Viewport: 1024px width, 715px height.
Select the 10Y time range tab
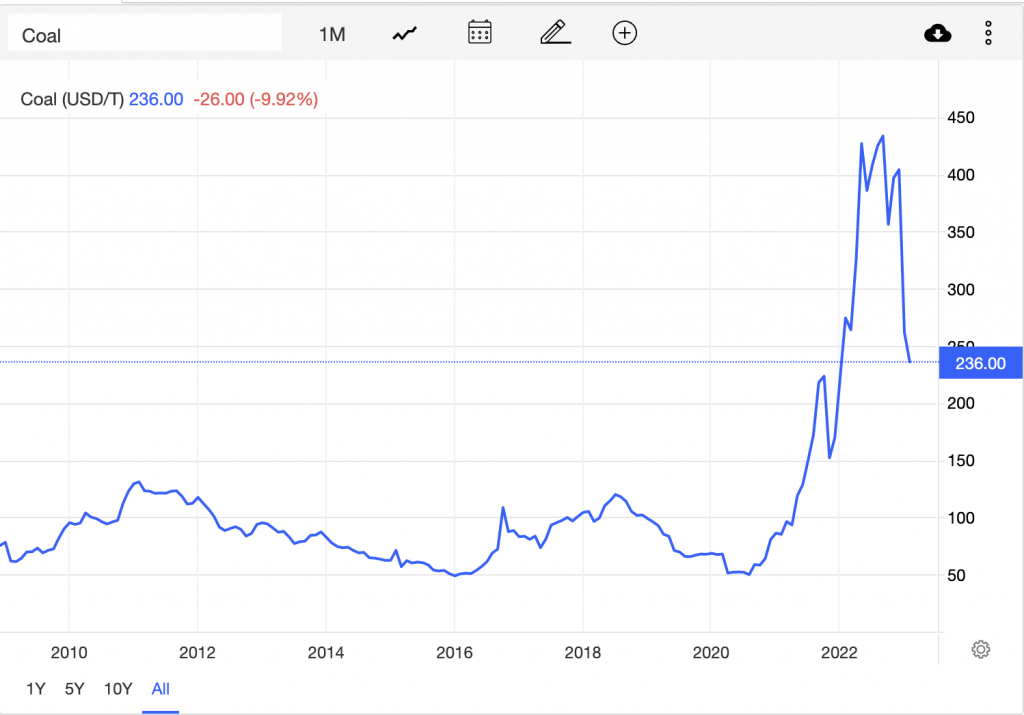pos(118,689)
